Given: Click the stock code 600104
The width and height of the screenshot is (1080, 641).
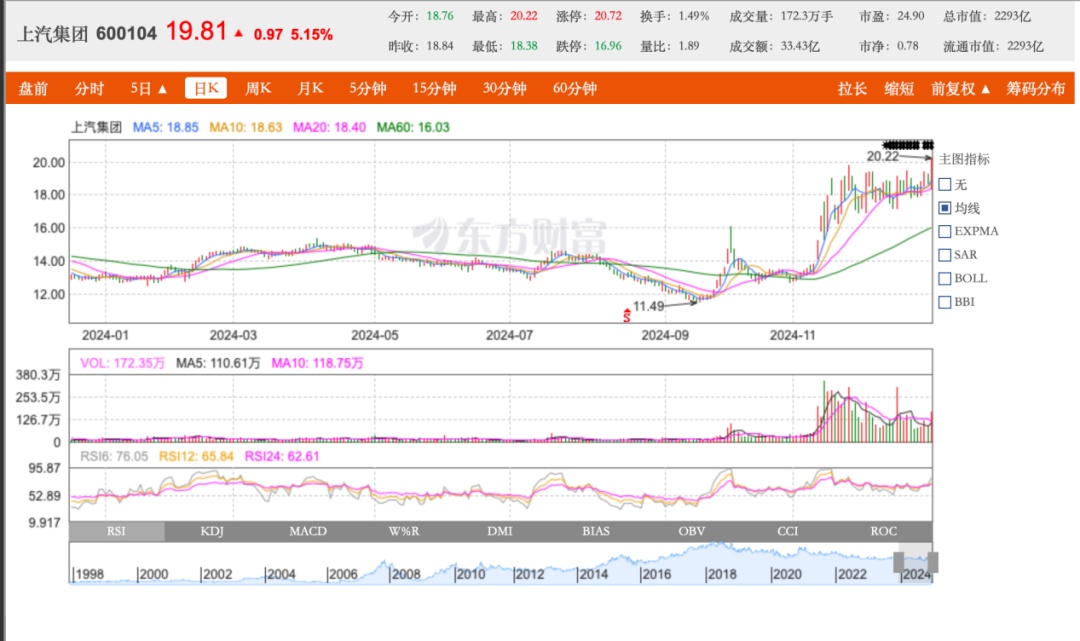Looking at the screenshot, I should pos(127,34).
